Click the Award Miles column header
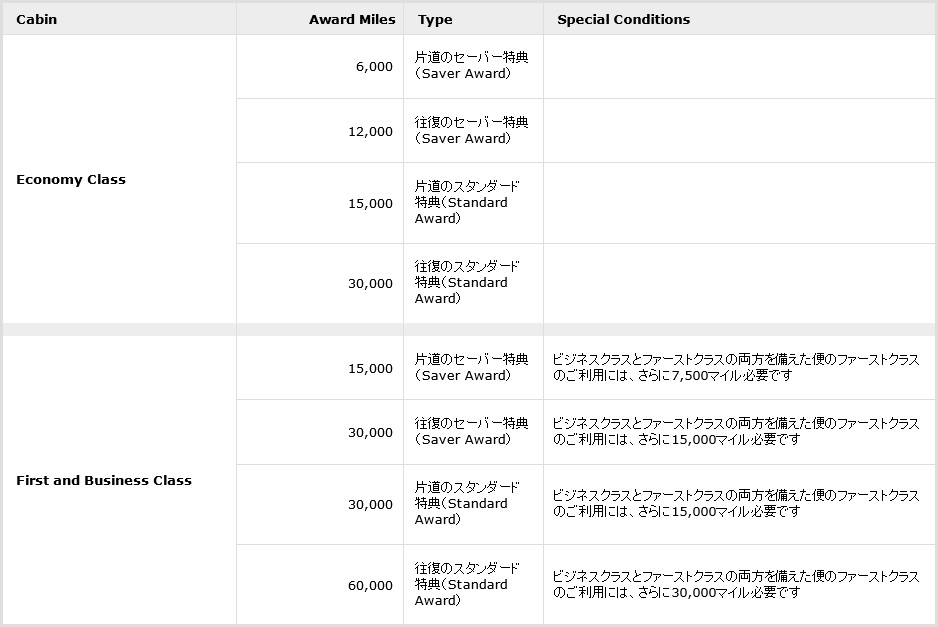Screen dimensions: 938x627 point(352,19)
